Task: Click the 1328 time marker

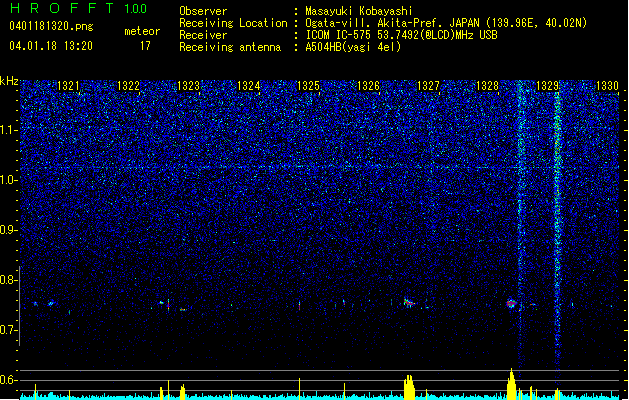Action: coord(487,86)
